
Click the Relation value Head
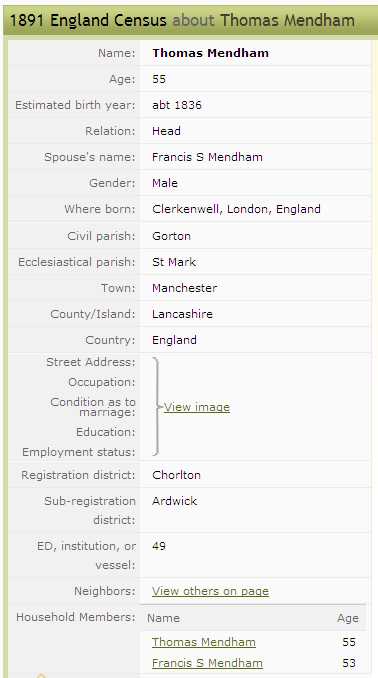[166, 131]
